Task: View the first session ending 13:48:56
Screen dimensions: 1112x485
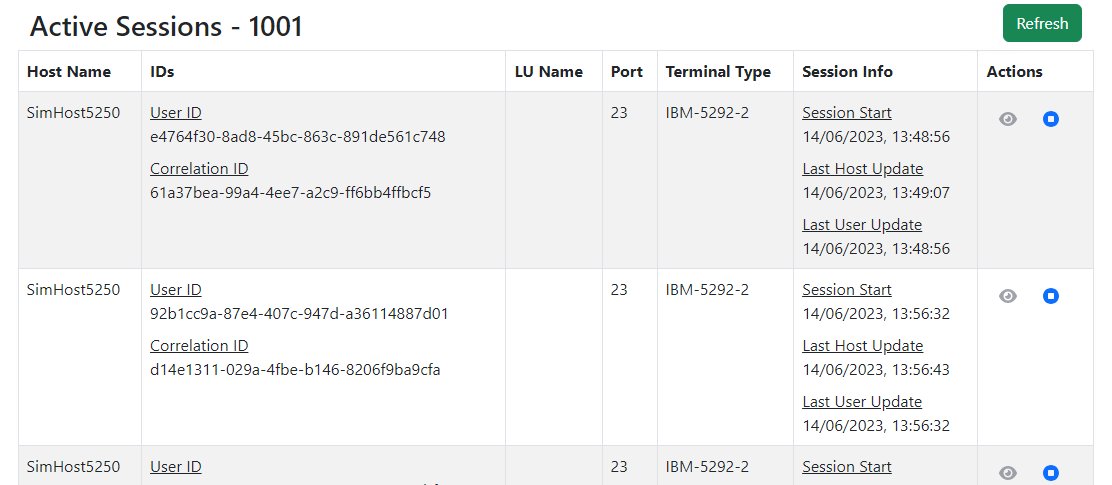Action: (x=1008, y=119)
